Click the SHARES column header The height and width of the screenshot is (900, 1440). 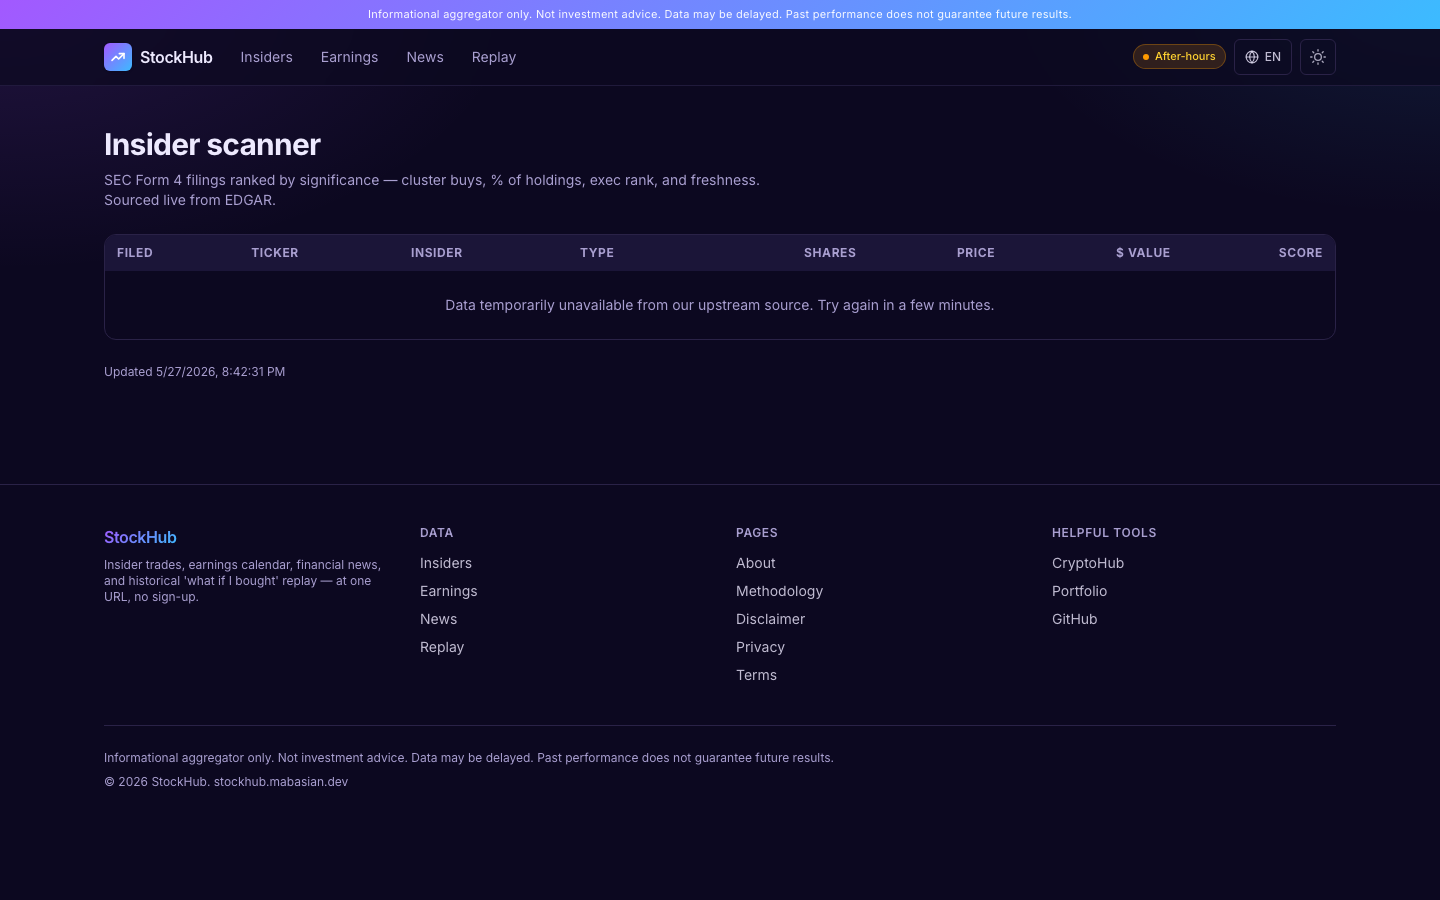click(830, 253)
